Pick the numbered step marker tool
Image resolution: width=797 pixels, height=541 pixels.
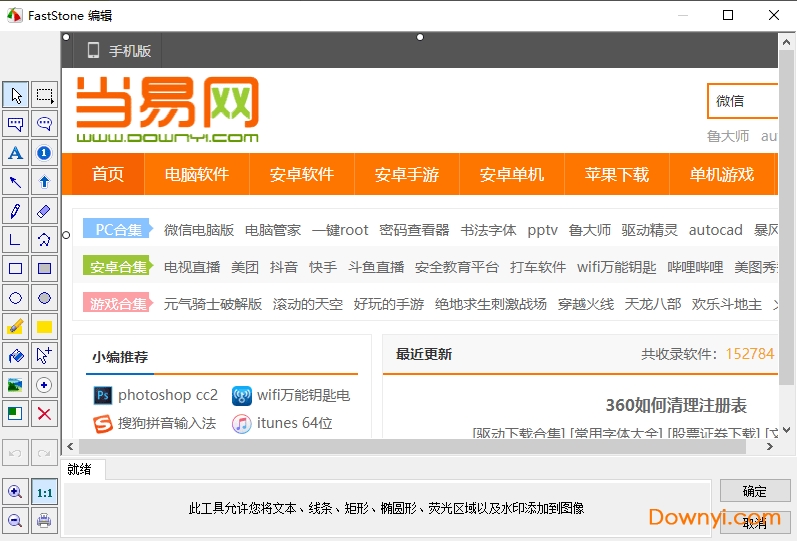tap(45, 153)
